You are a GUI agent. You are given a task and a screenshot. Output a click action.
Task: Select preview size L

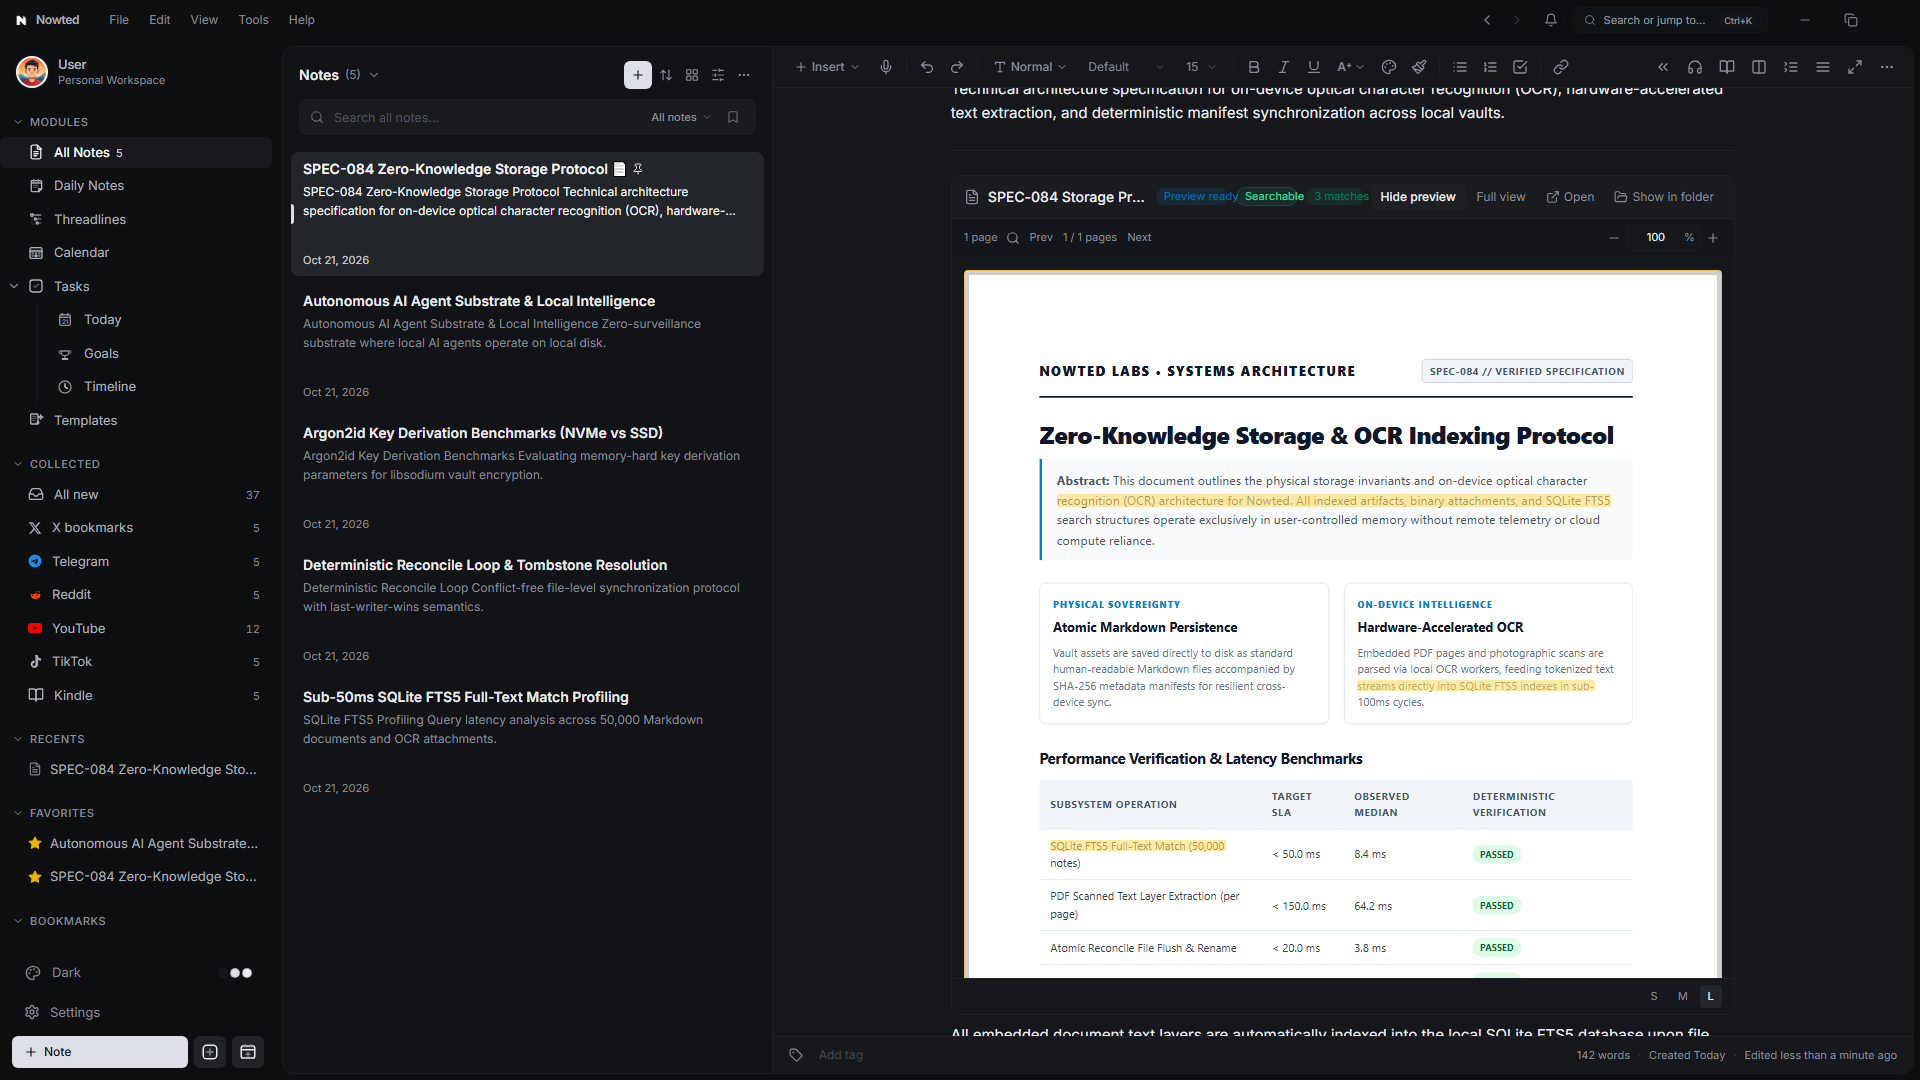coord(1711,996)
